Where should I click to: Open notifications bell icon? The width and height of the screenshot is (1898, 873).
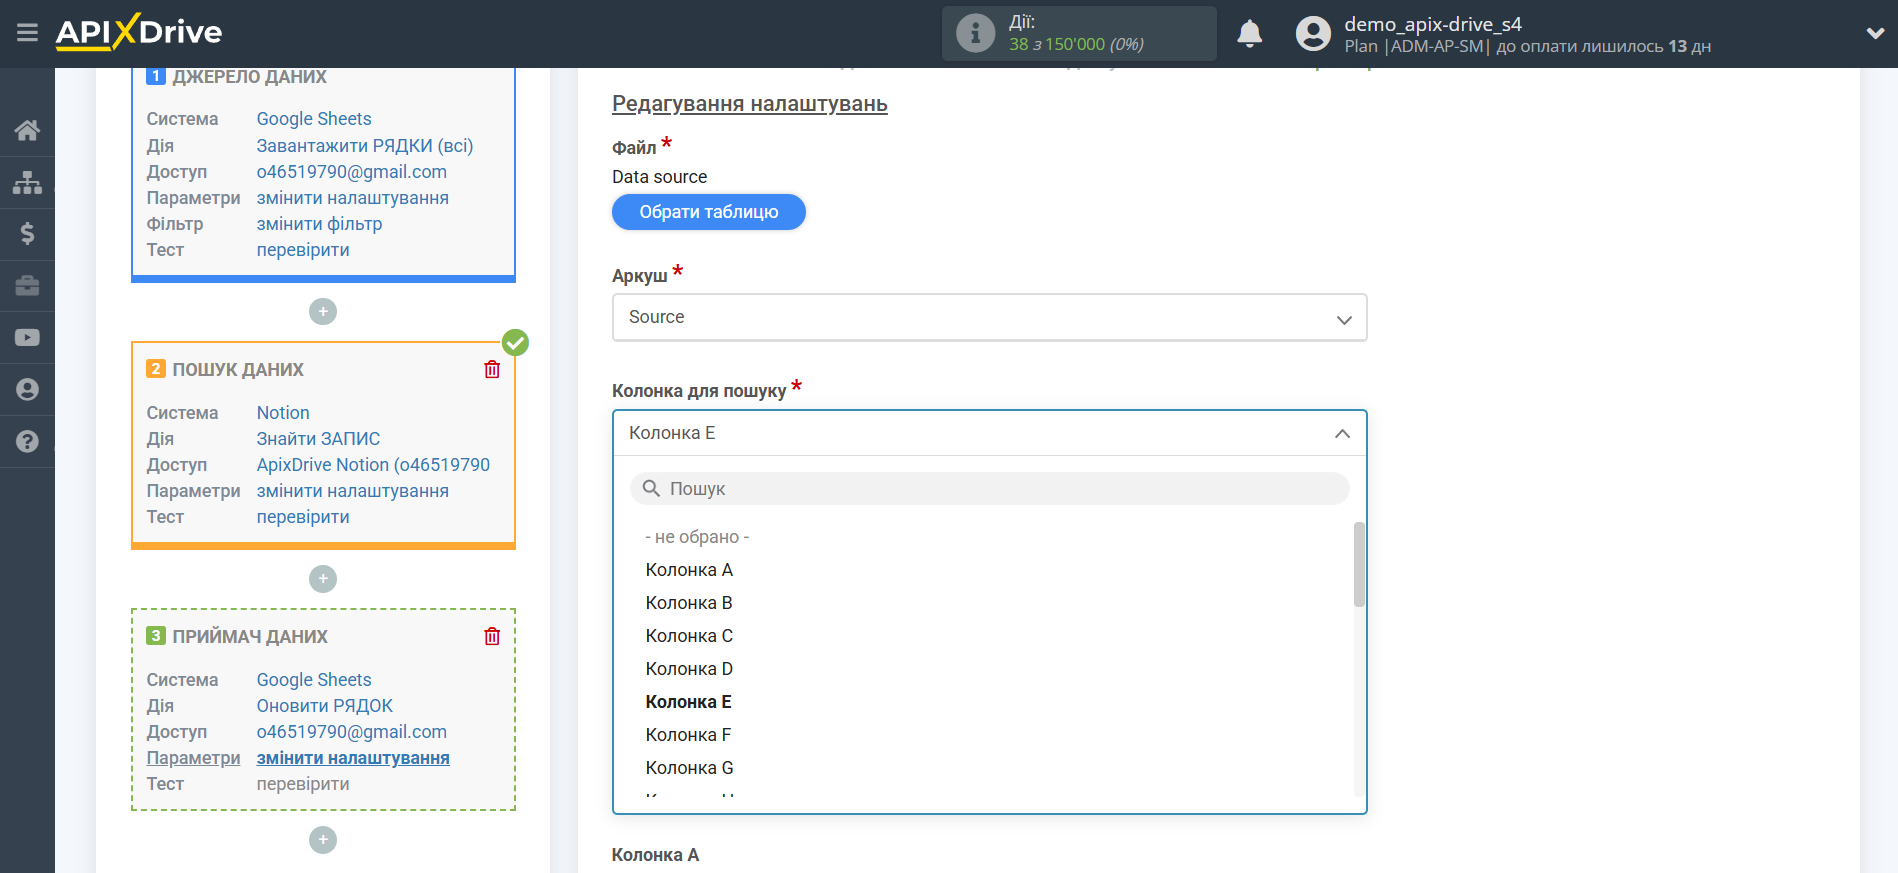coord(1249,34)
